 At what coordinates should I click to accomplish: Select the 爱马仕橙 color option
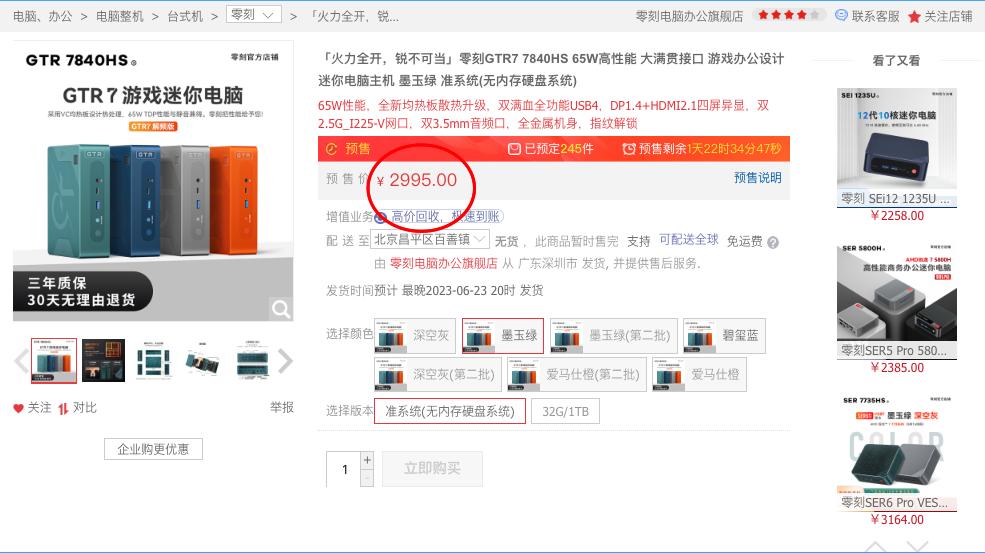tap(699, 375)
